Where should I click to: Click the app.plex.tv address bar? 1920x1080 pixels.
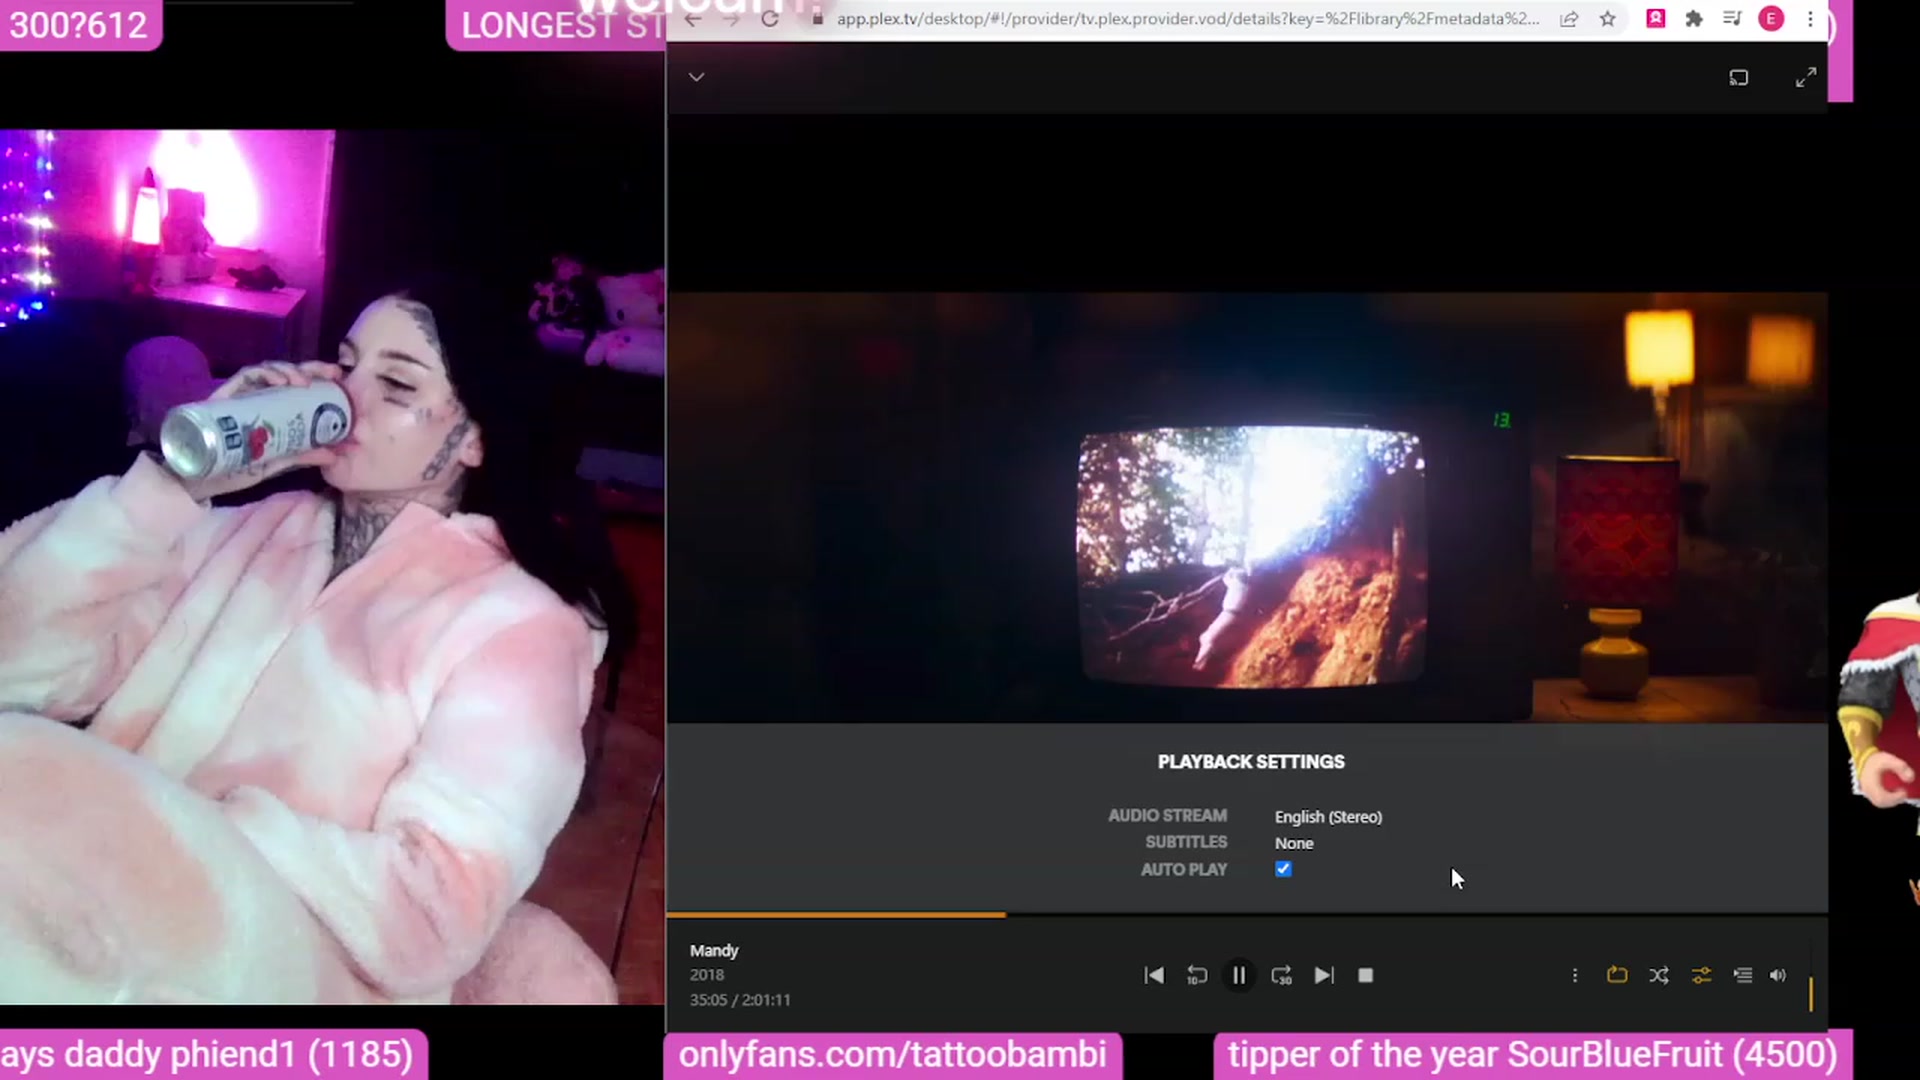click(x=1187, y=18)
